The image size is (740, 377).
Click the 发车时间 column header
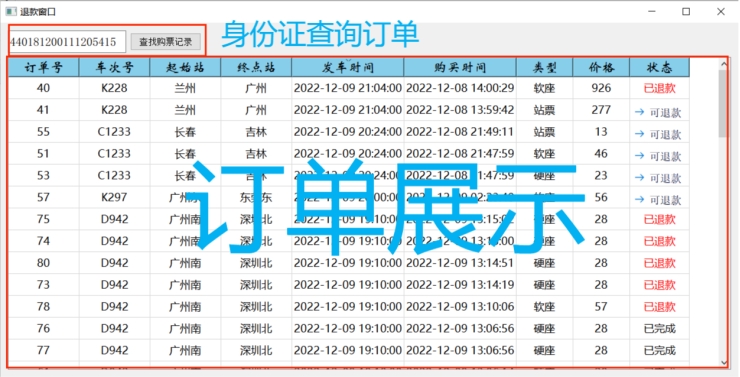coord(348,67)
